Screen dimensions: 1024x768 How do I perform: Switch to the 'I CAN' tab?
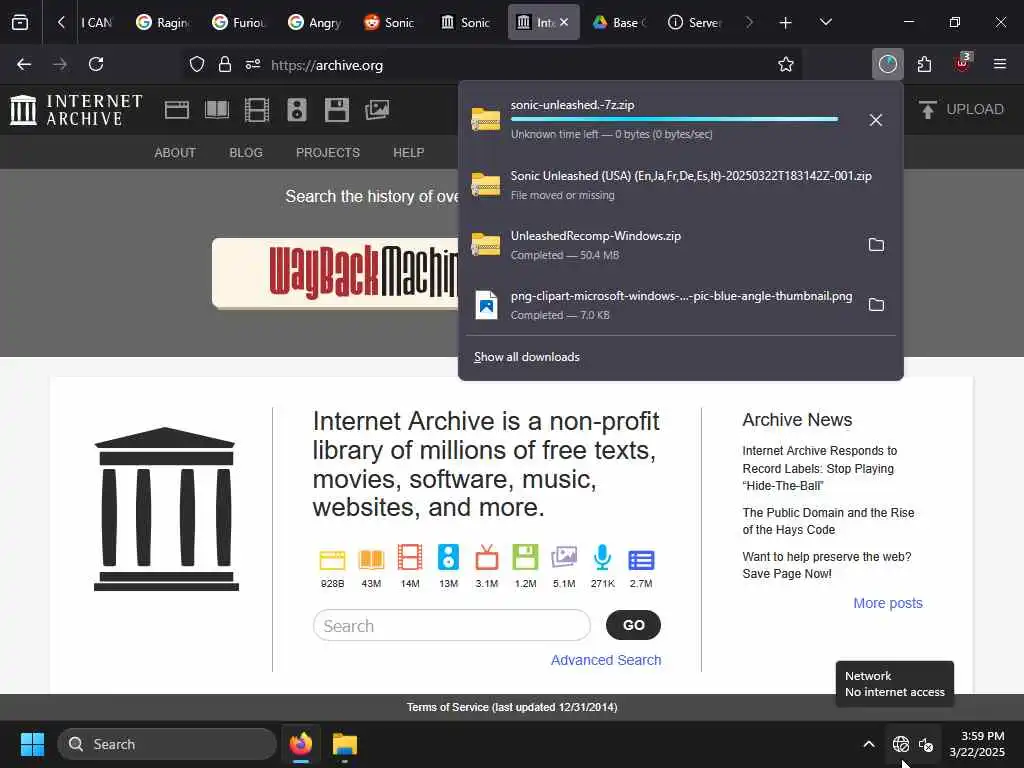(97, 22)
